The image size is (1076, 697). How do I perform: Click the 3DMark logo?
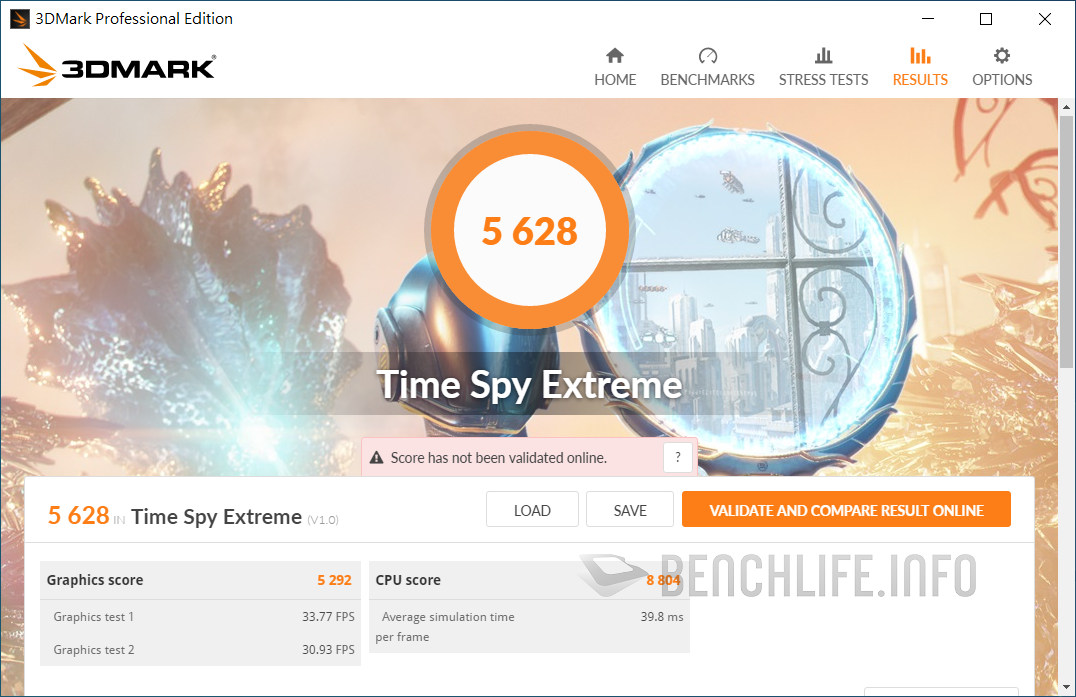[x=117, y=66]
